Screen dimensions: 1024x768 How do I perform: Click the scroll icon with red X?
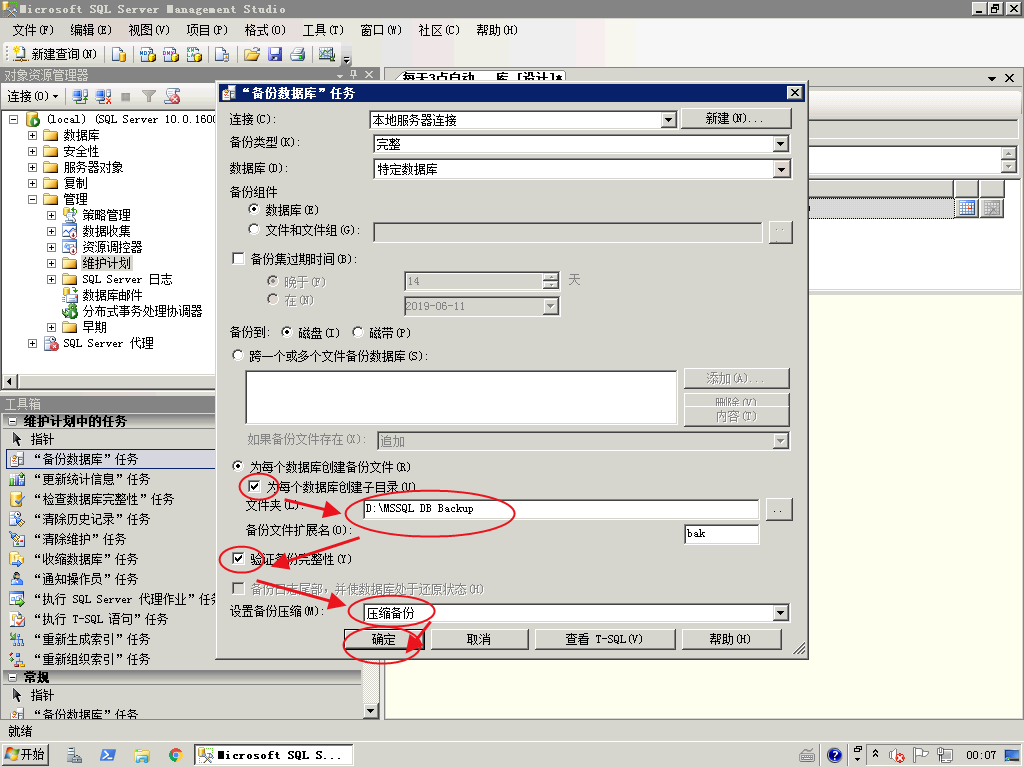pos(172,97)
